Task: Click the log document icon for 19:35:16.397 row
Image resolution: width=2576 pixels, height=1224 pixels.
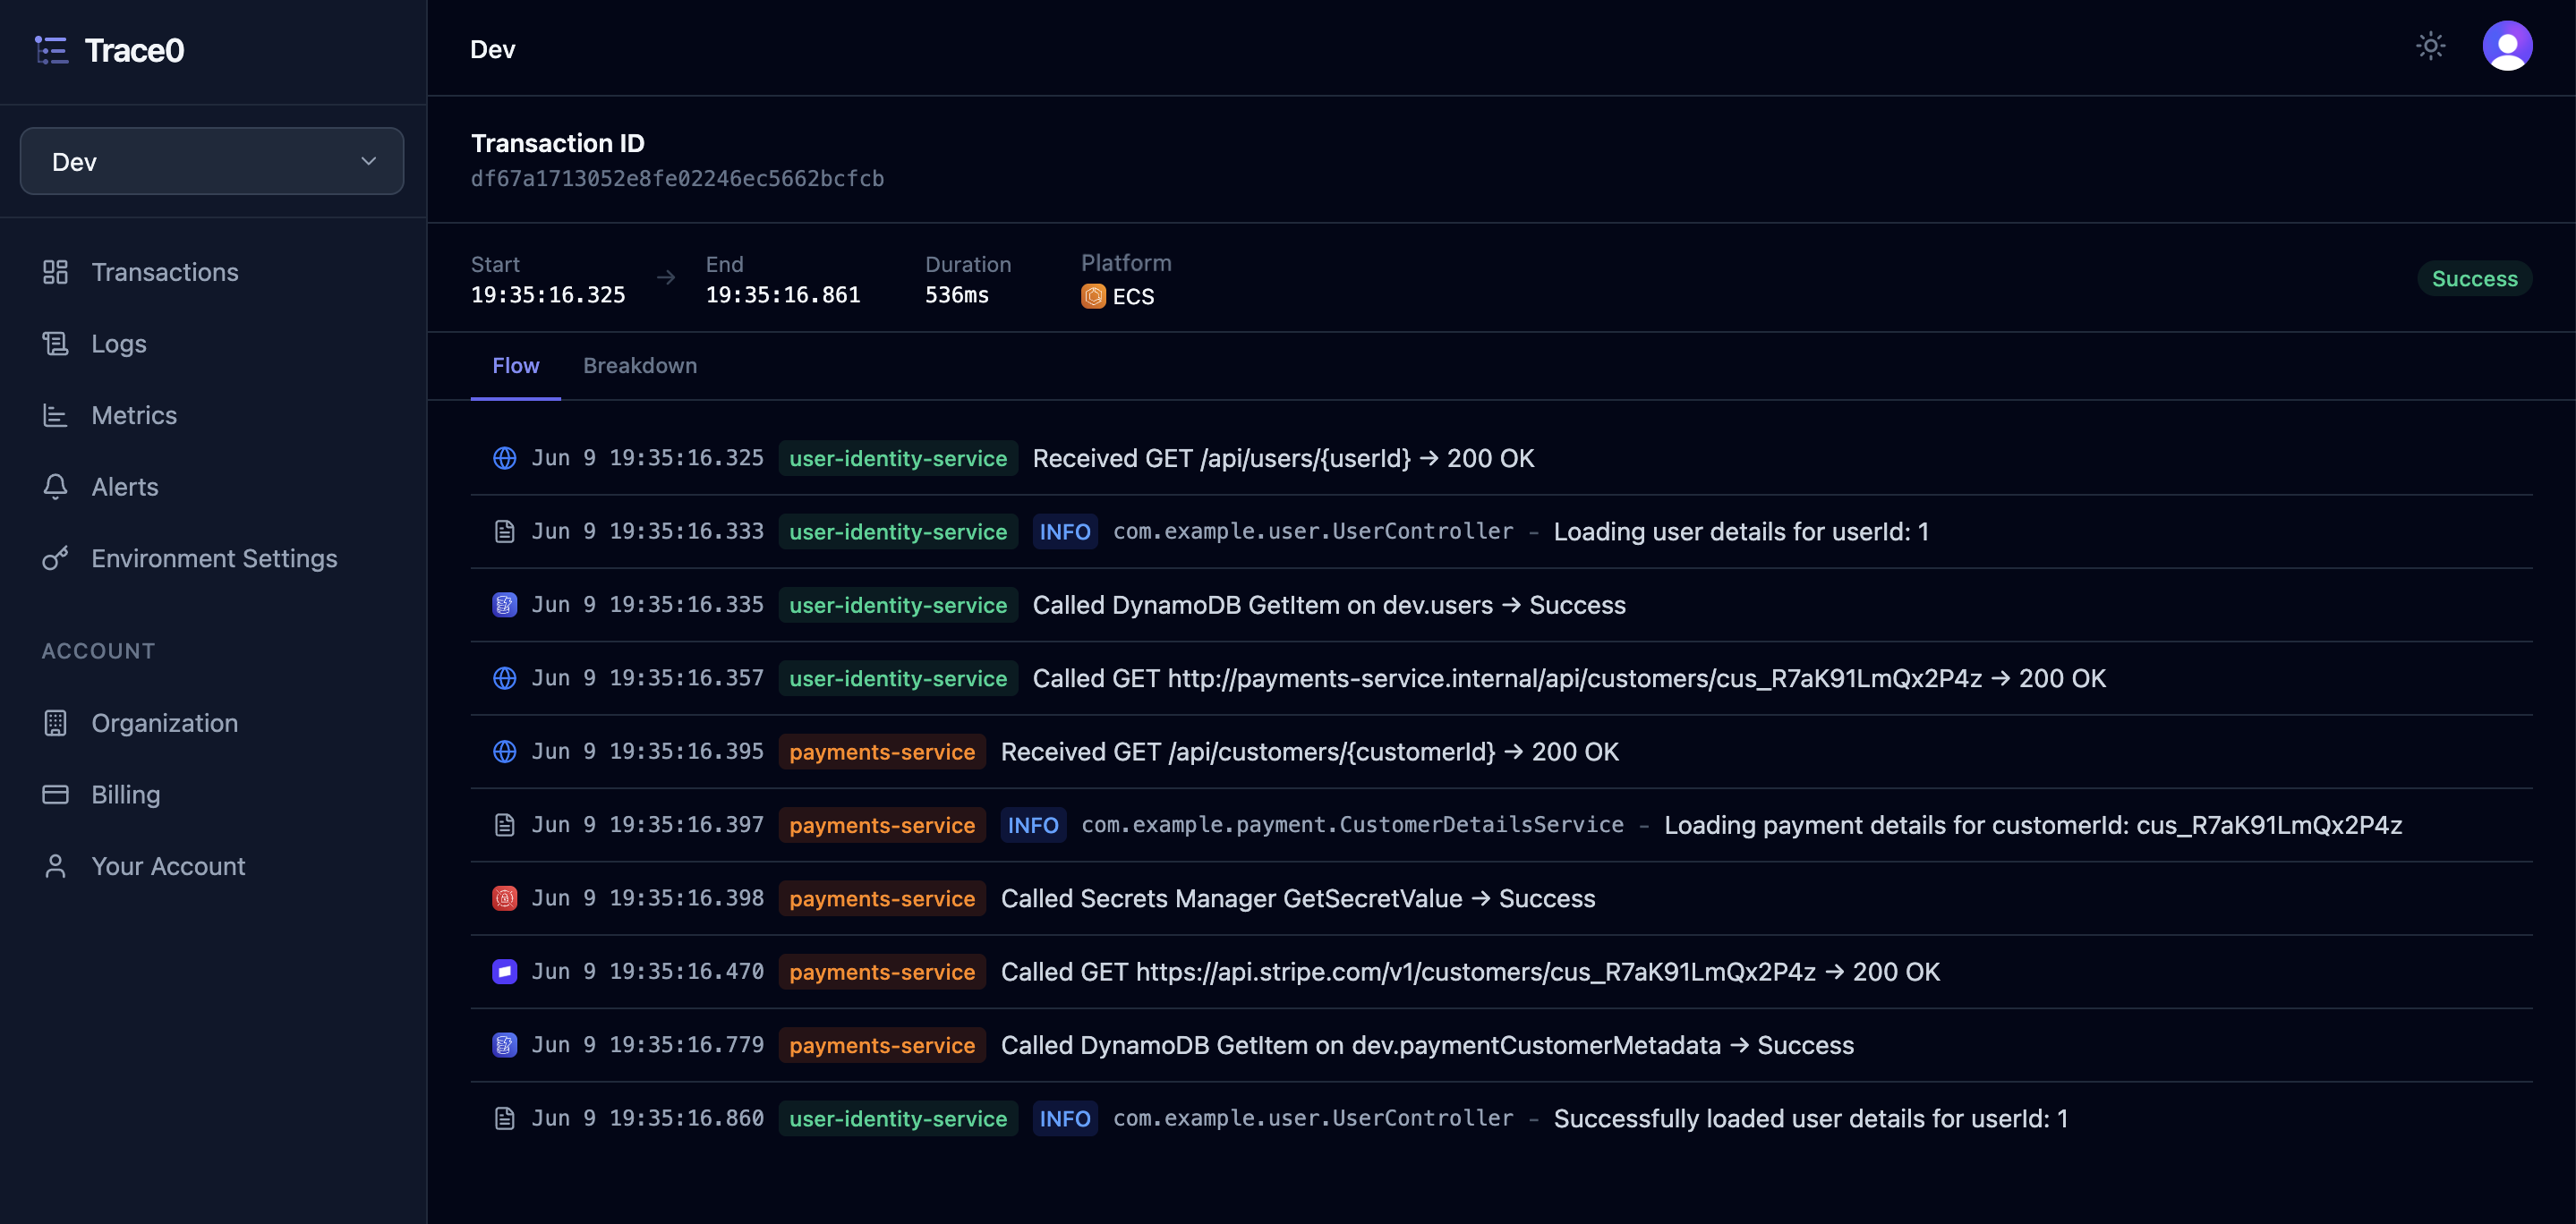Action: pos(505,825)
